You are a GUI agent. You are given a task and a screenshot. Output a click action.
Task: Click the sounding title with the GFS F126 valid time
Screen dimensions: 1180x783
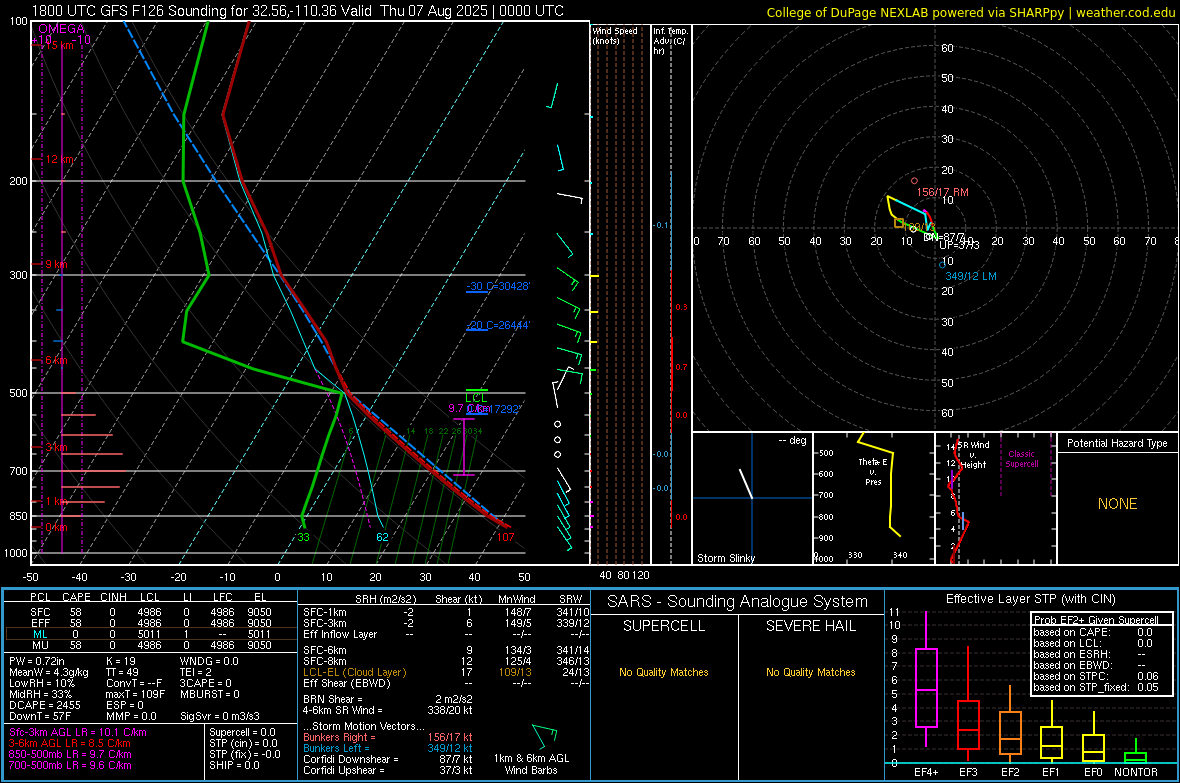[297, 11]
